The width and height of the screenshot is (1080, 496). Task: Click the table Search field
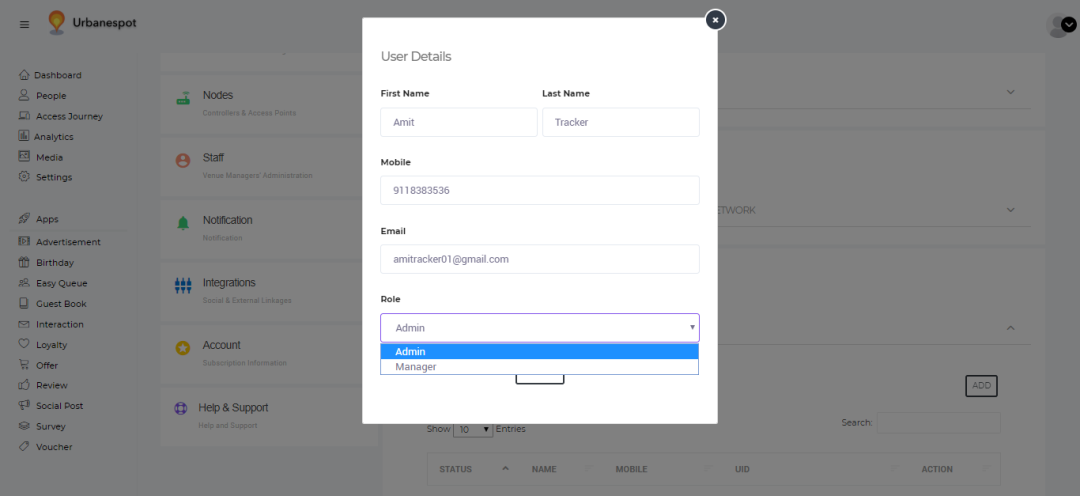click(938, 422)
